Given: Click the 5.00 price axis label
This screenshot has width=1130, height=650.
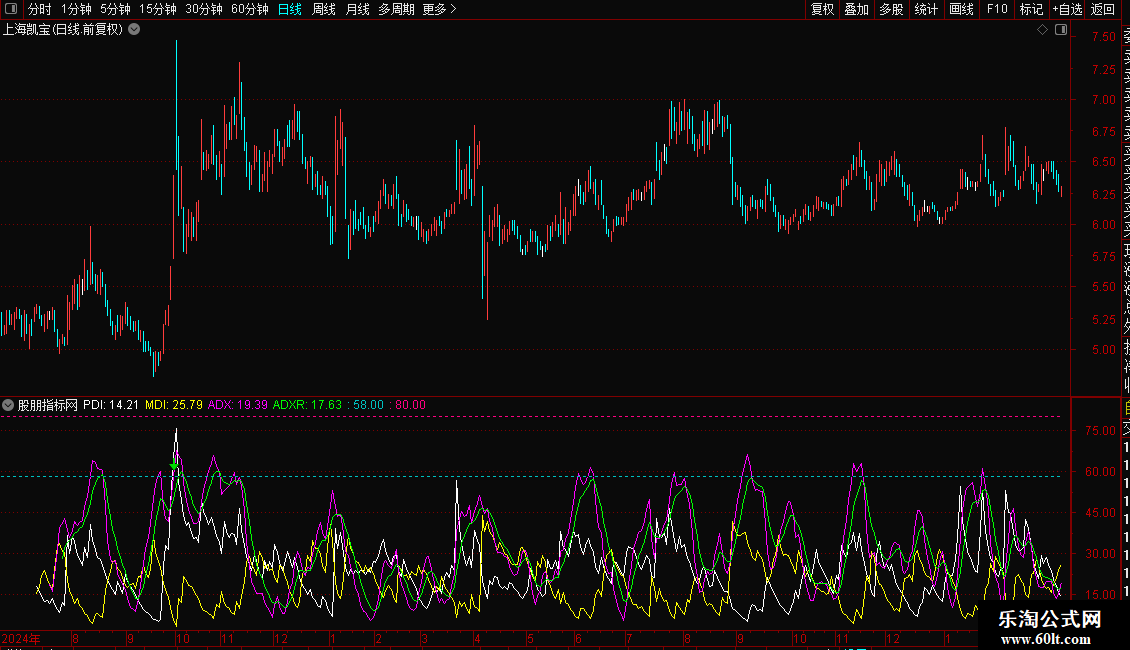Looking at the screenshot, I should tap(1104, 350).
